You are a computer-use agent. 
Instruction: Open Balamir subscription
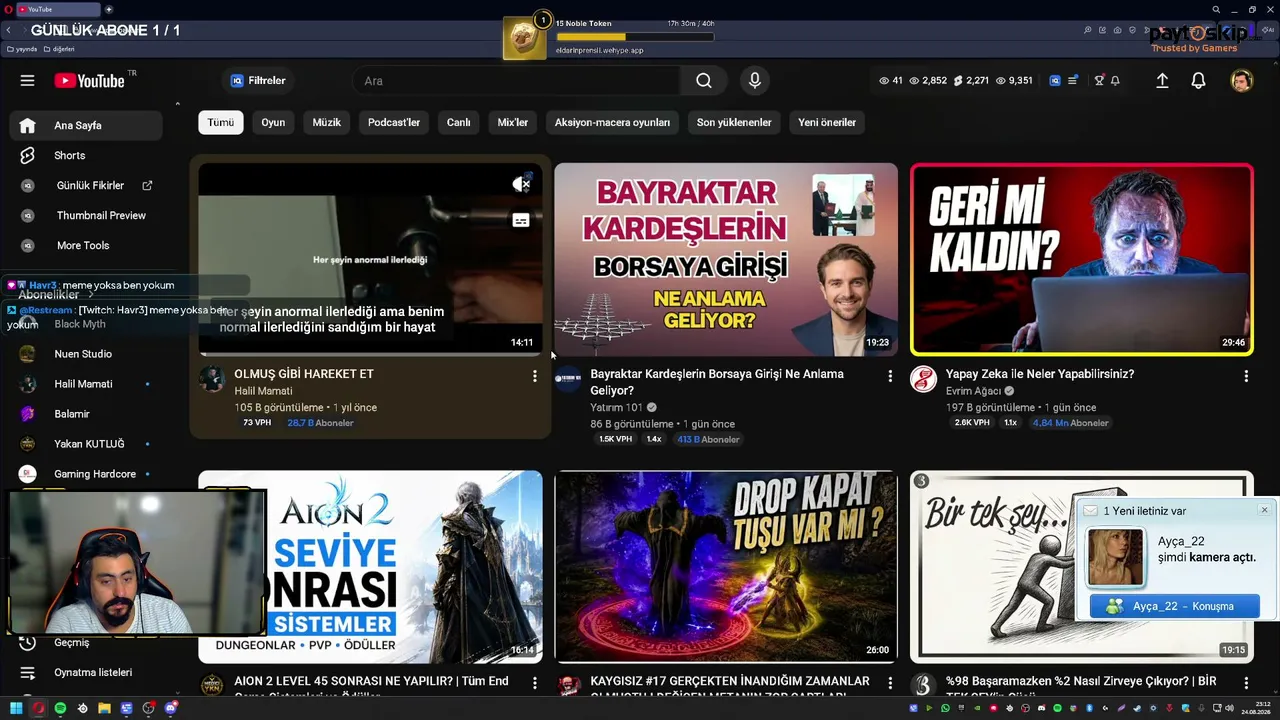click(86, 414)
